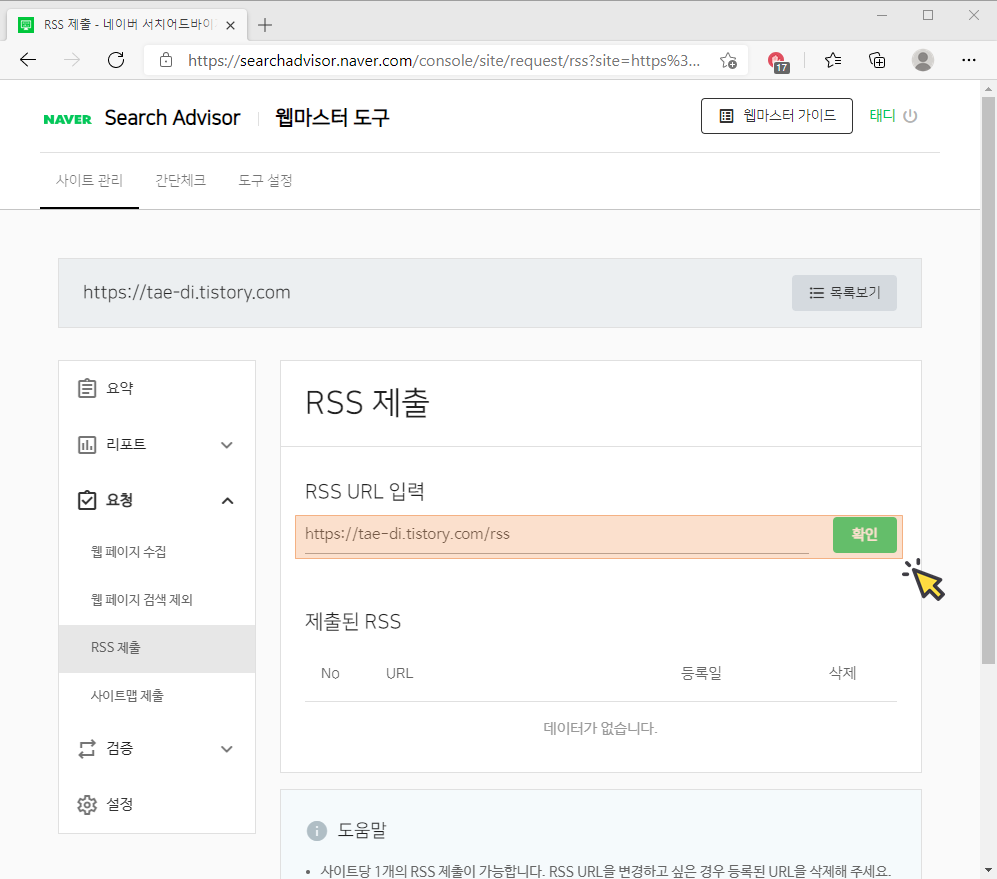Click the browser profile avatar icon
The width and height of the screenshot is (997, 879).
click(923, 60)
